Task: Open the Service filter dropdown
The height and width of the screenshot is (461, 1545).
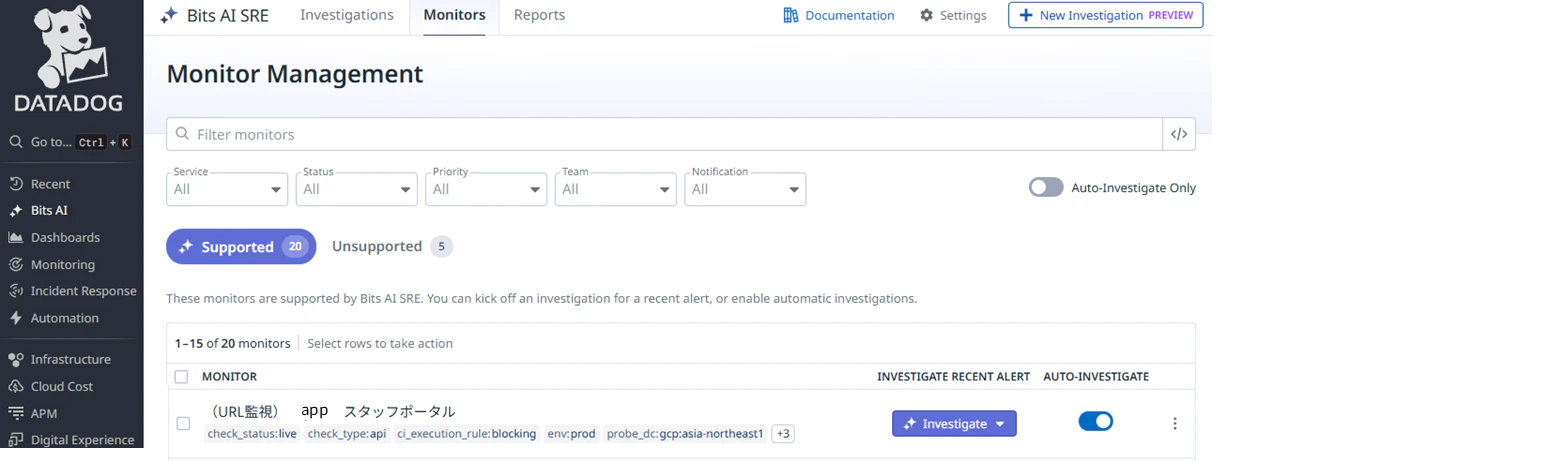Action: [x=227, y=189]
